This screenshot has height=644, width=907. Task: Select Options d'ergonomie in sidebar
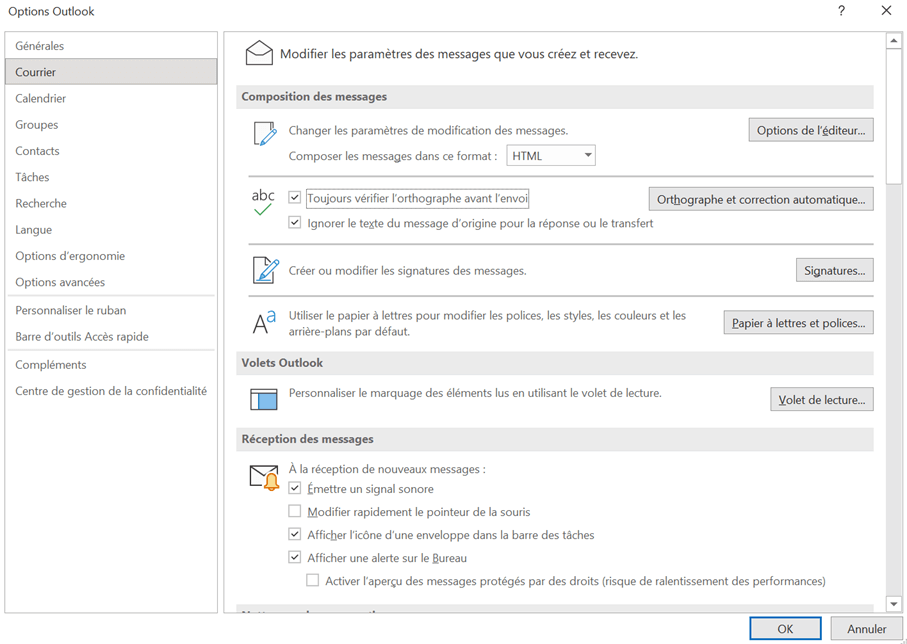(x=111, y=256)
